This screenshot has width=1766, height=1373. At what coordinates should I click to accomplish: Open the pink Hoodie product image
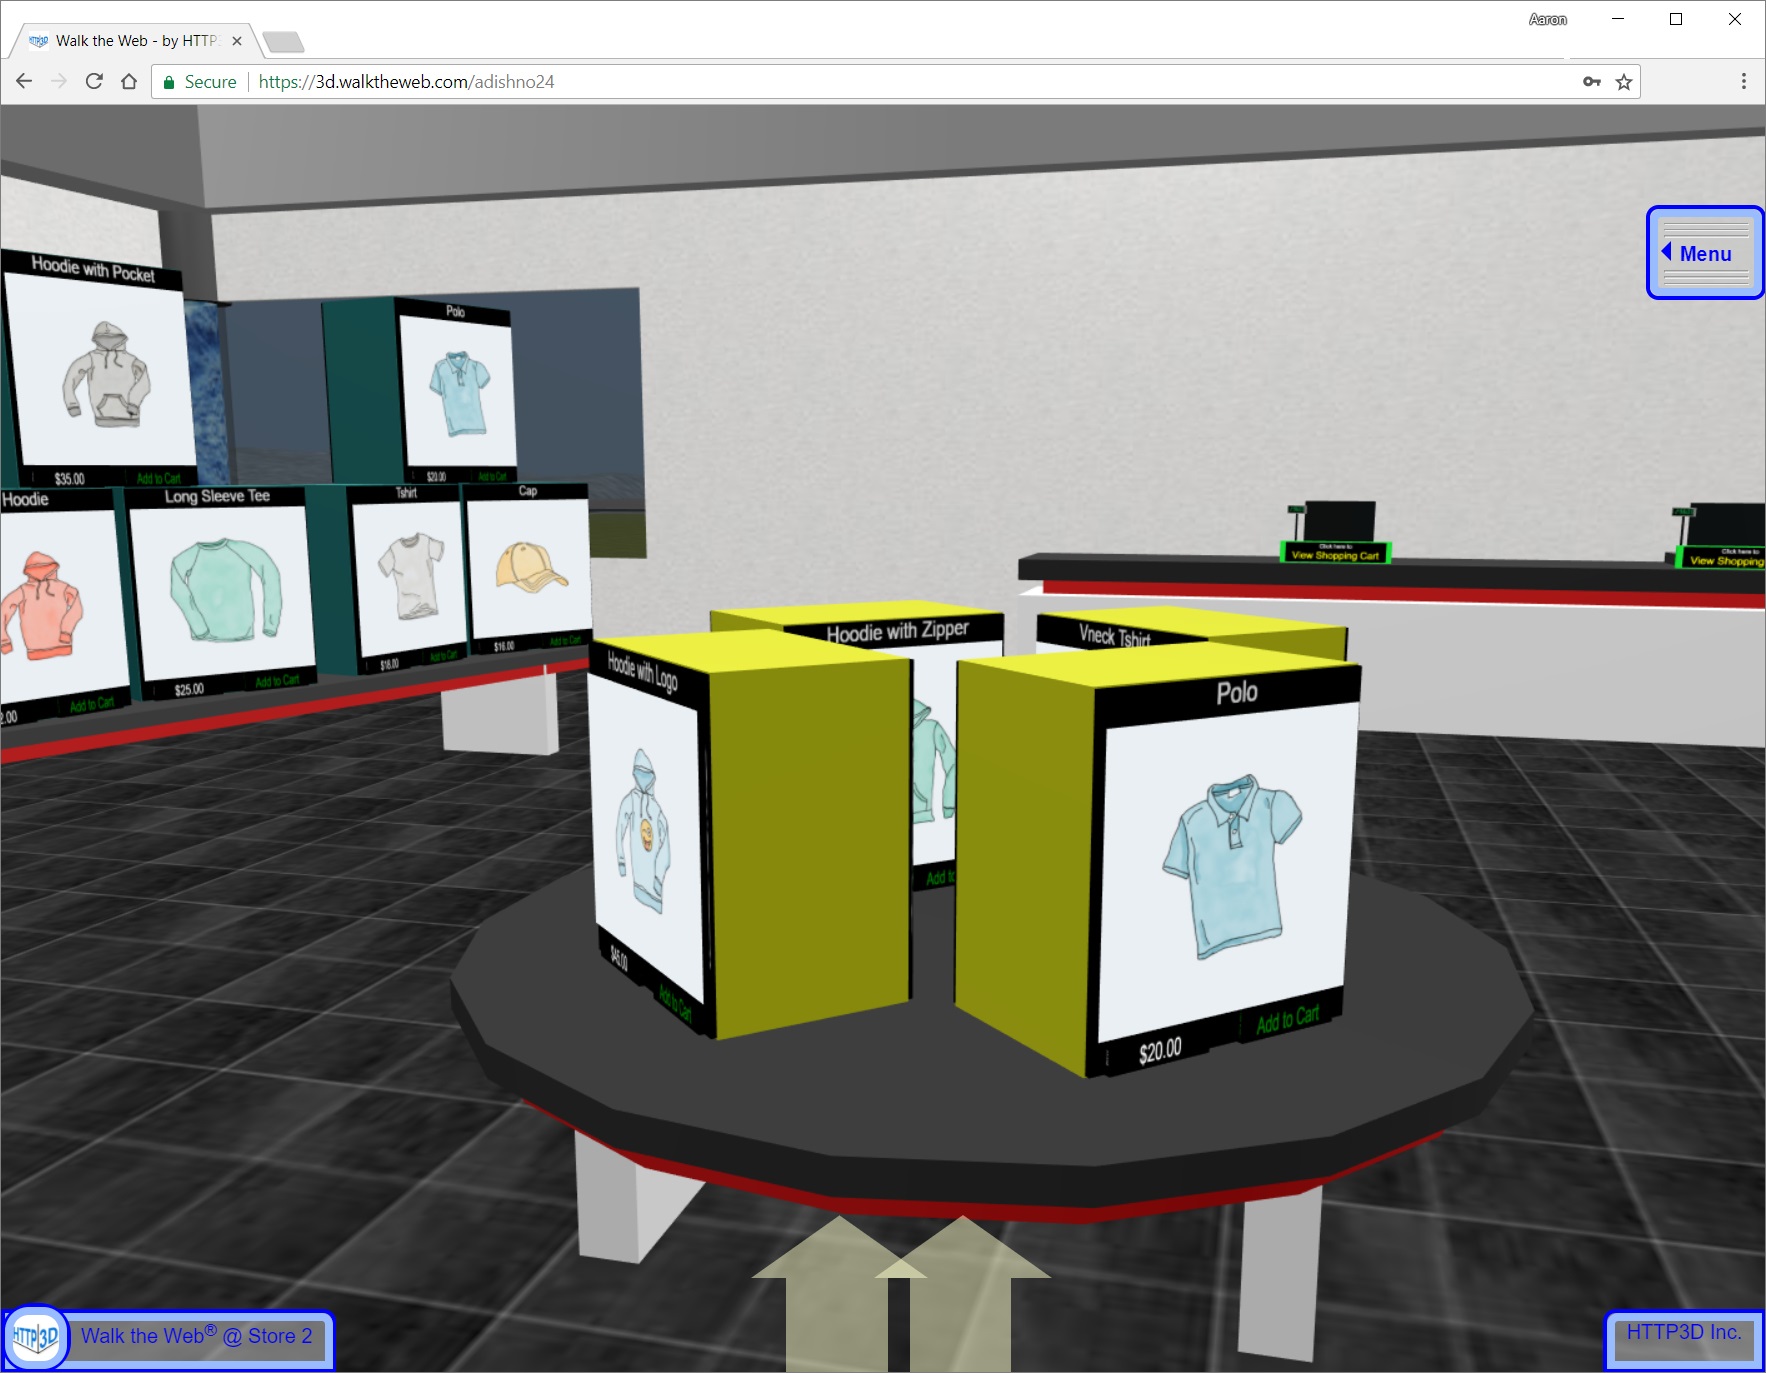coord(58,607)
